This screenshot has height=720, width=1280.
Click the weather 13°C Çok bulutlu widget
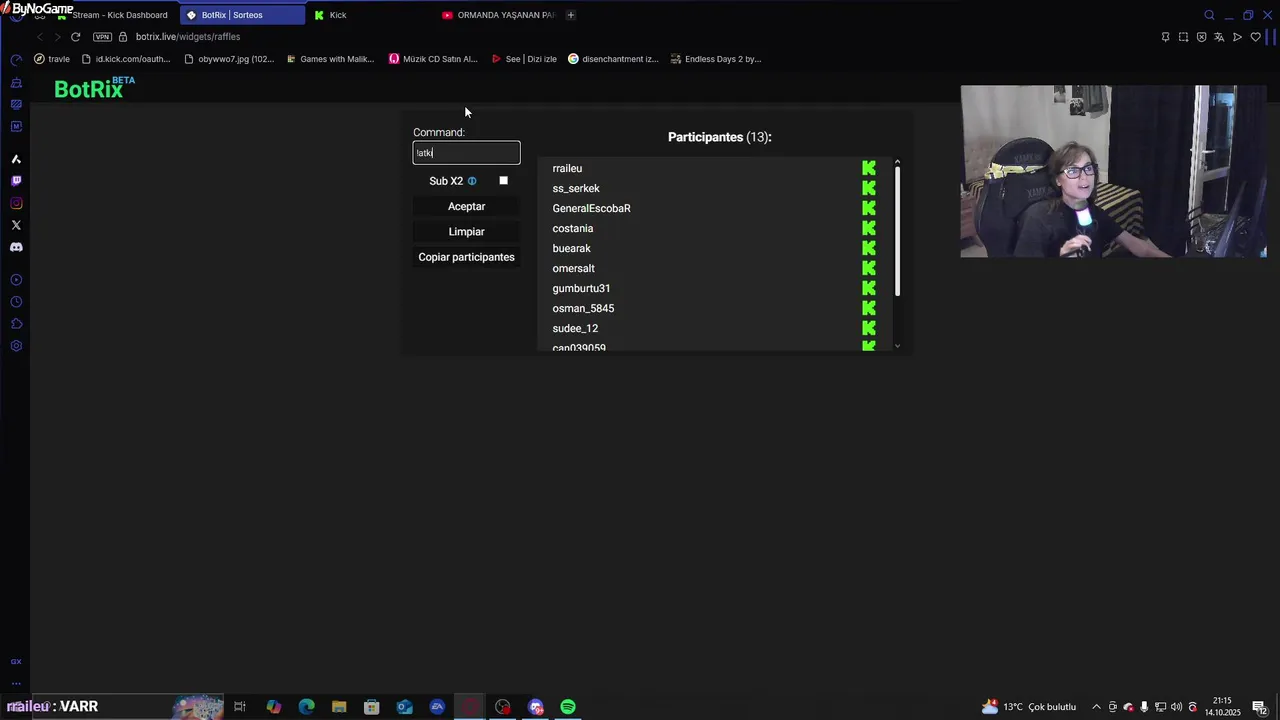[1028, 707]
